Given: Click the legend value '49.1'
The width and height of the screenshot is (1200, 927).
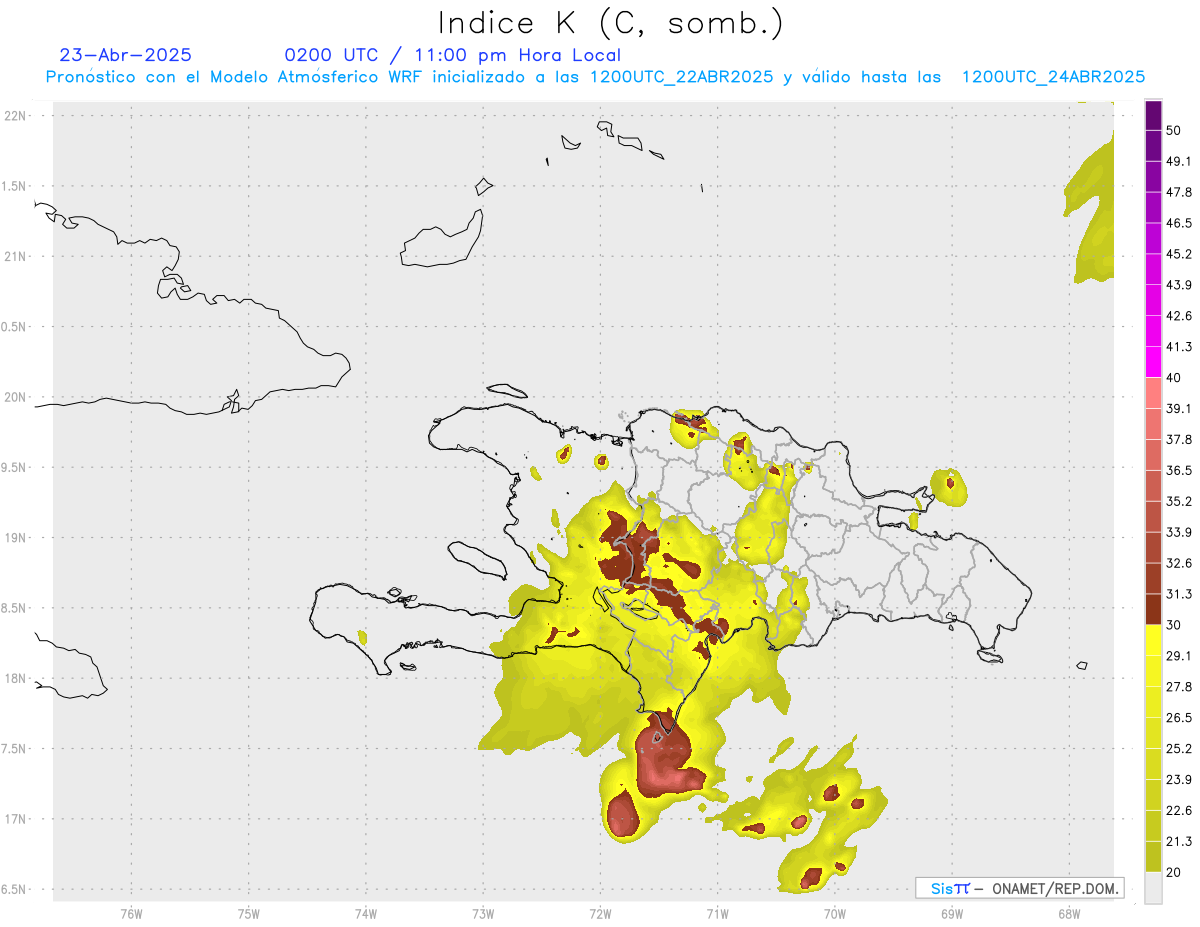Looking at the screenshot, I should pos(1179,162).
